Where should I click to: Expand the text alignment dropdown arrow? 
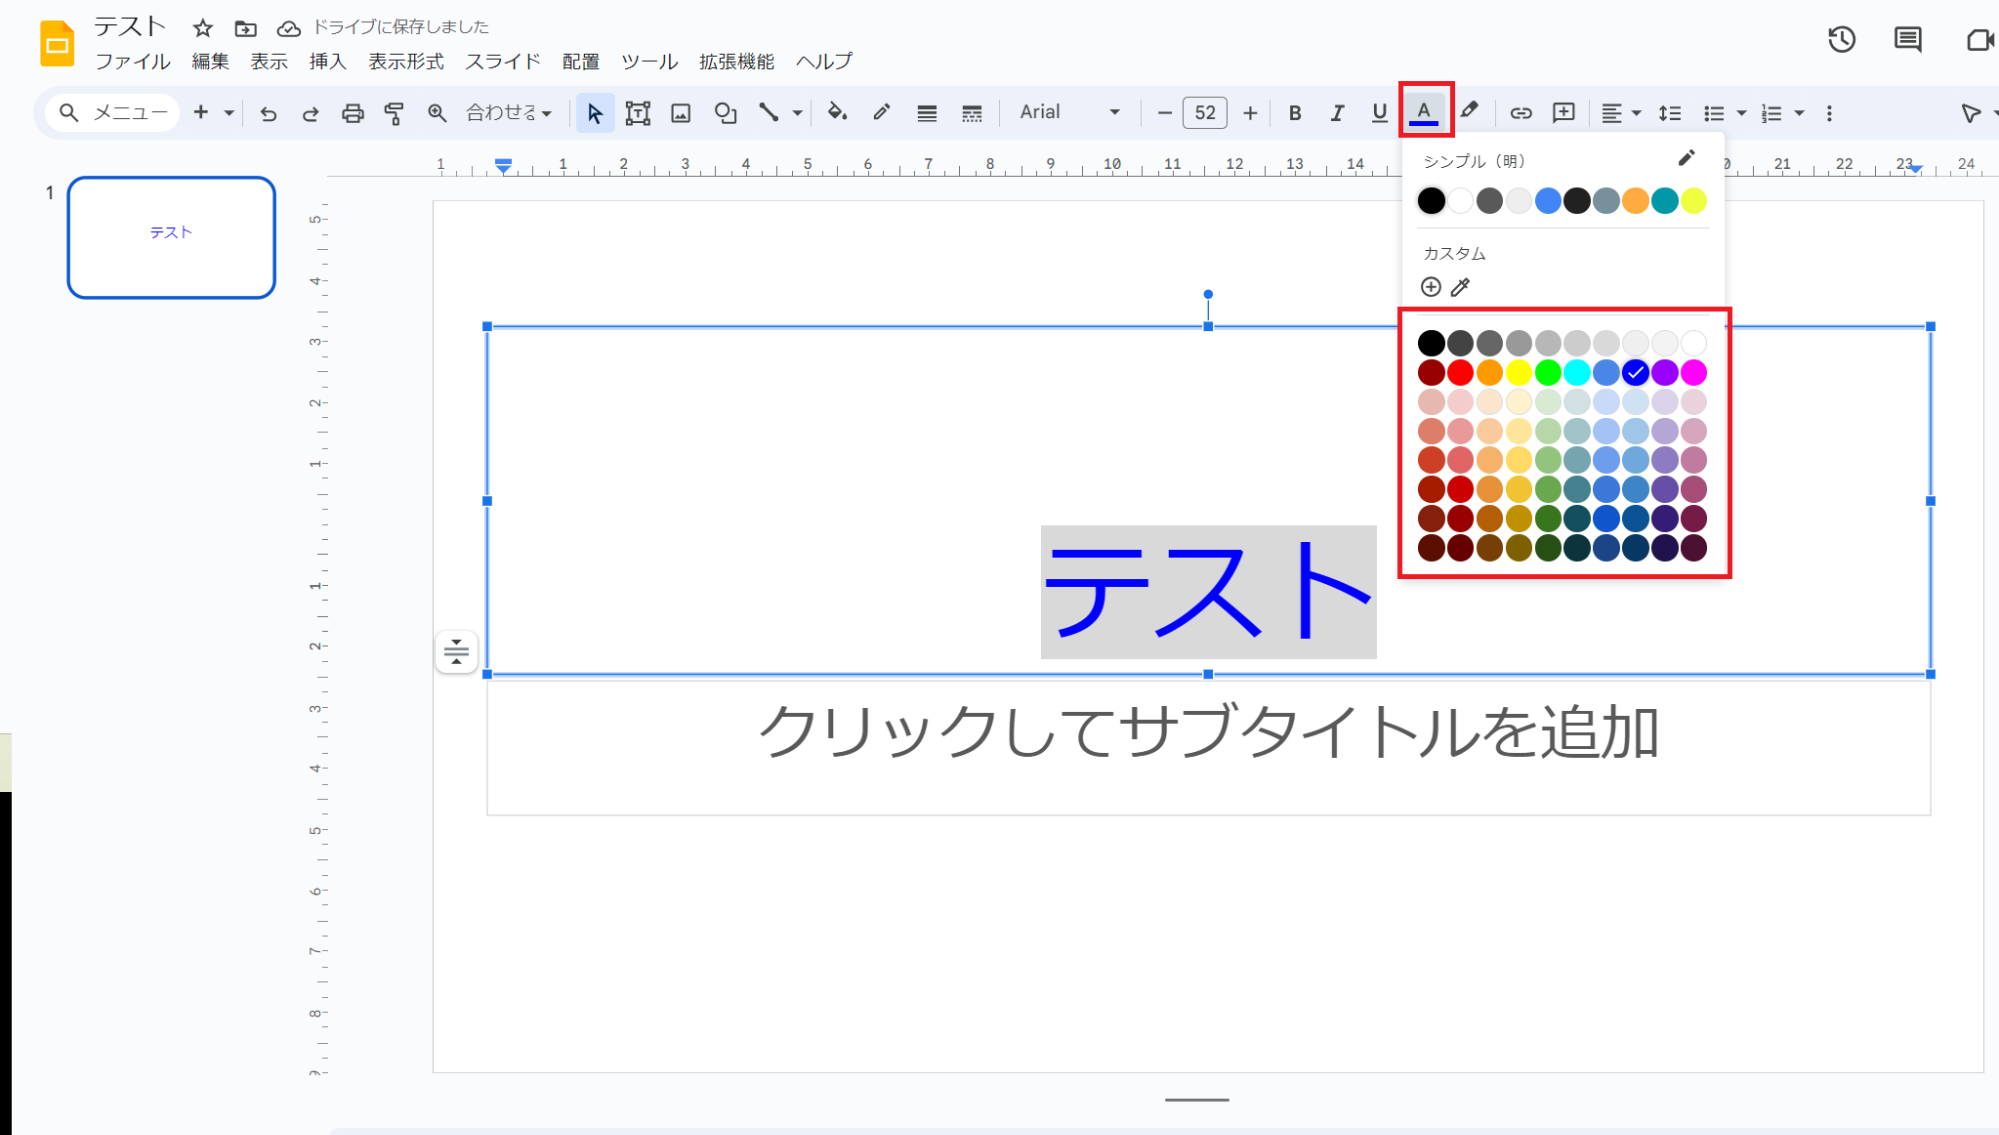[x=1637, y=113]
